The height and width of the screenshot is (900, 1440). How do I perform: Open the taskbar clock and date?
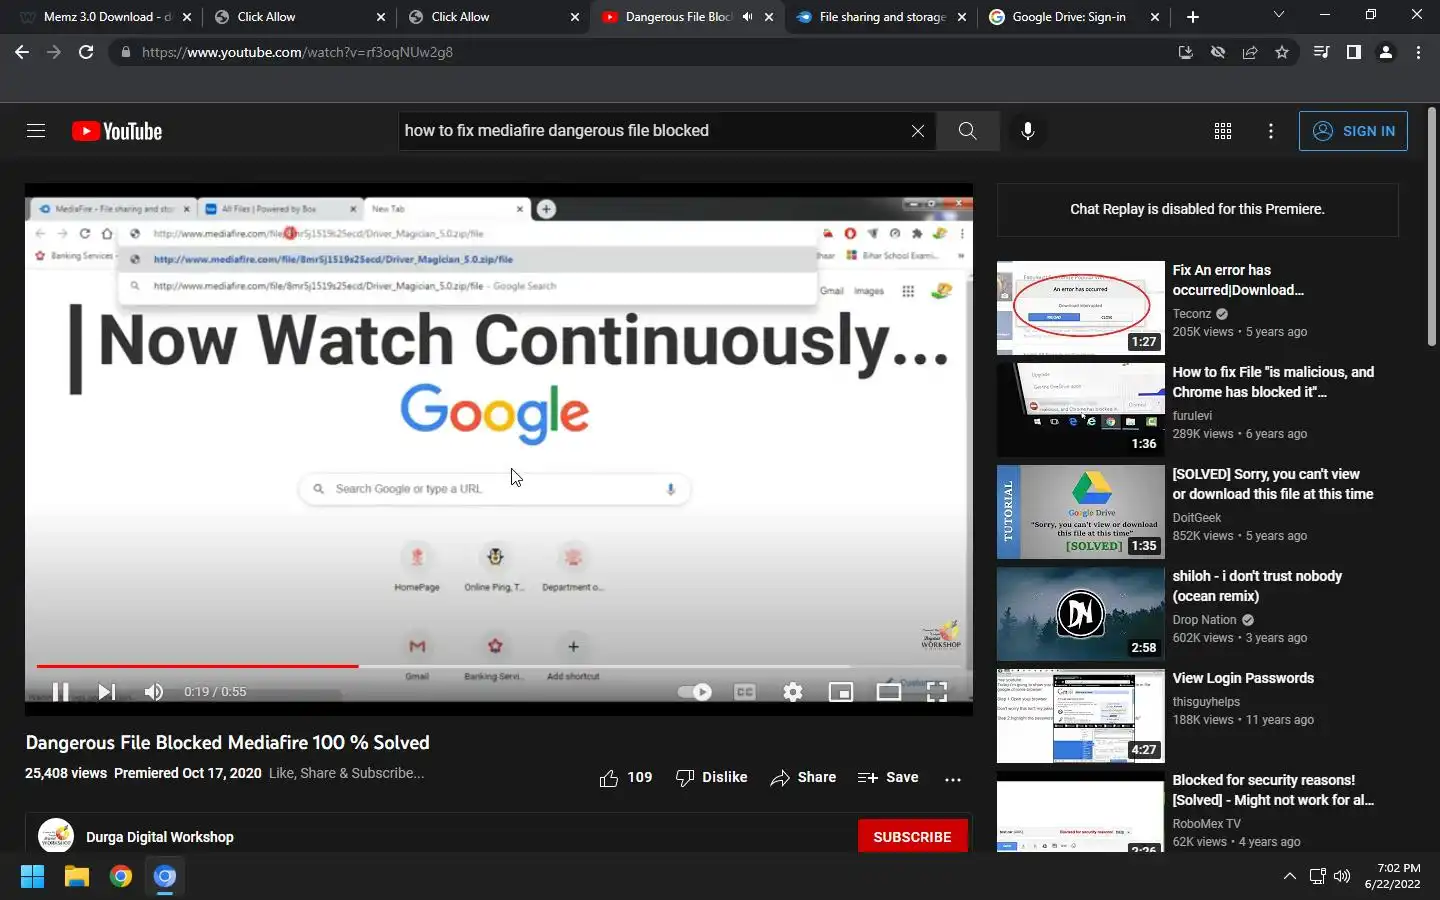tap(1393, 876)
